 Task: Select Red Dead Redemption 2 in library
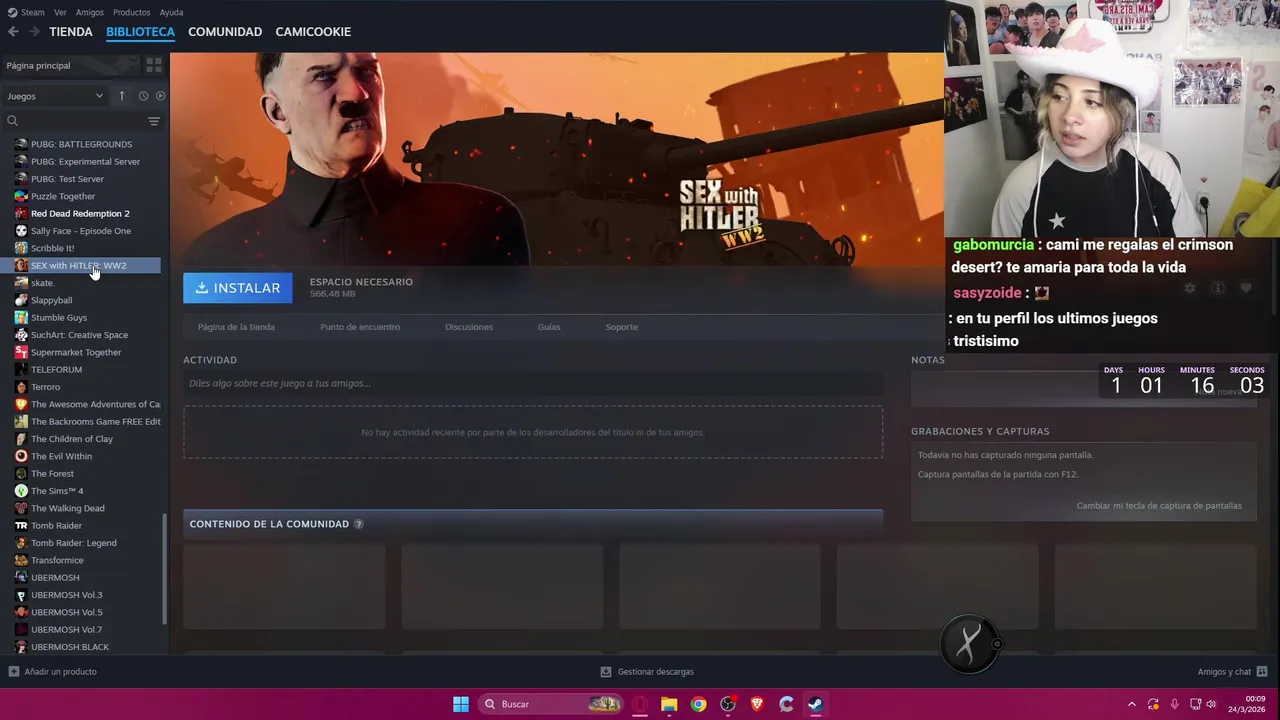tap(80, 213)
